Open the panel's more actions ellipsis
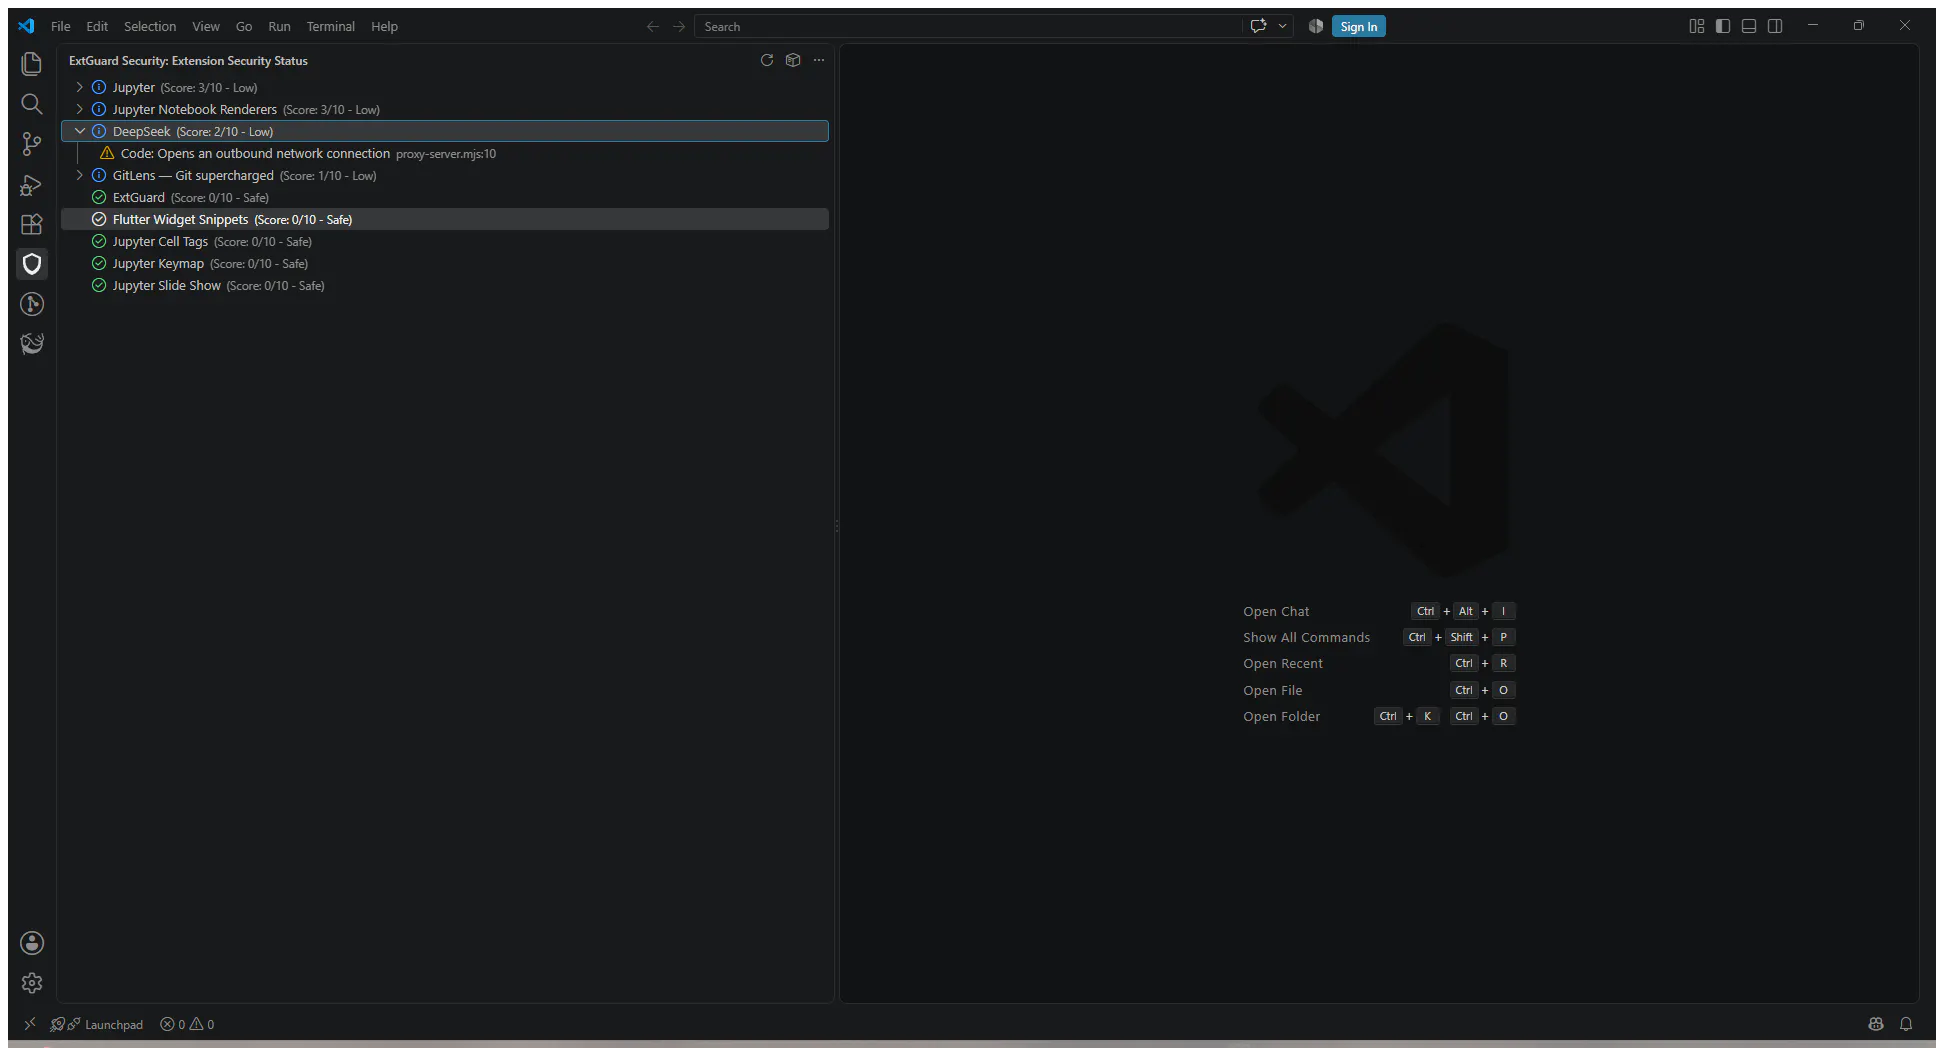 tap(819, 60)
